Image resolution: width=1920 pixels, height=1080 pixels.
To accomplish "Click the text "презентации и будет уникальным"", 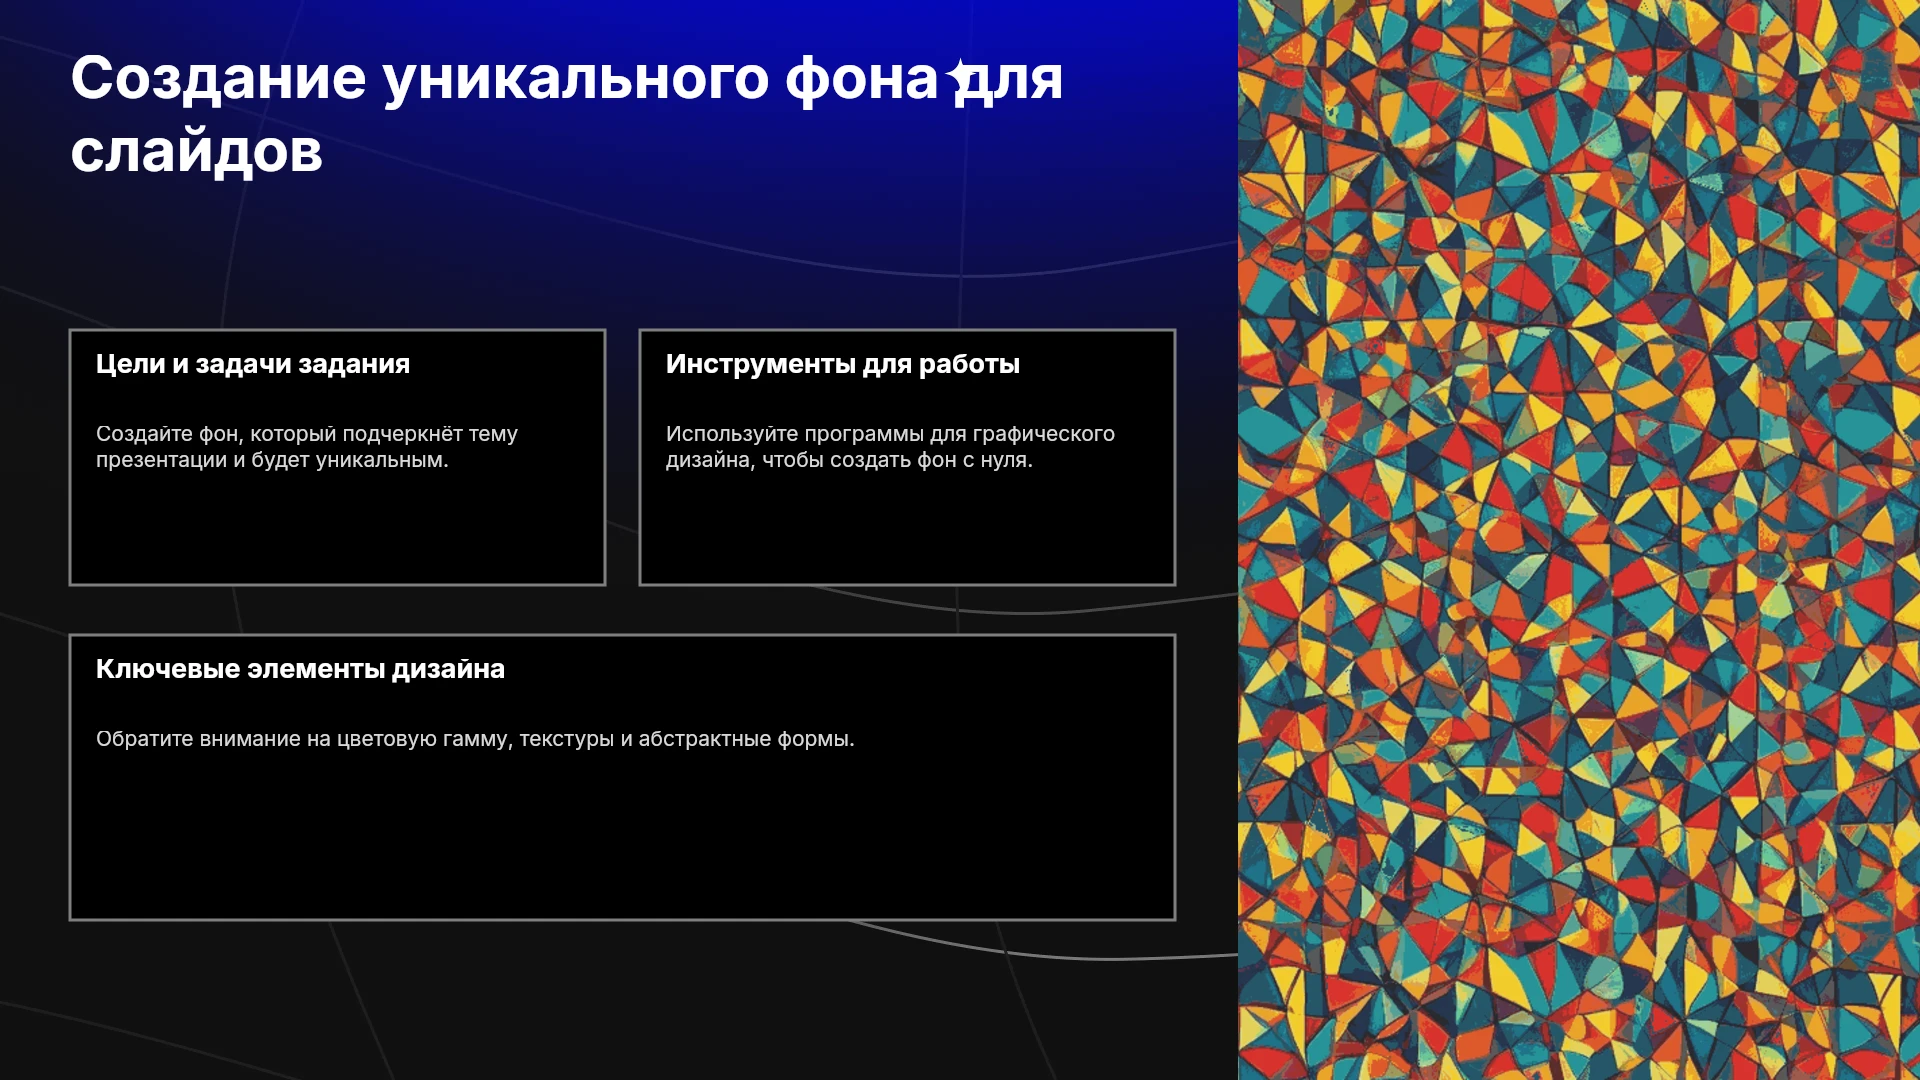I will coord(269,460).
